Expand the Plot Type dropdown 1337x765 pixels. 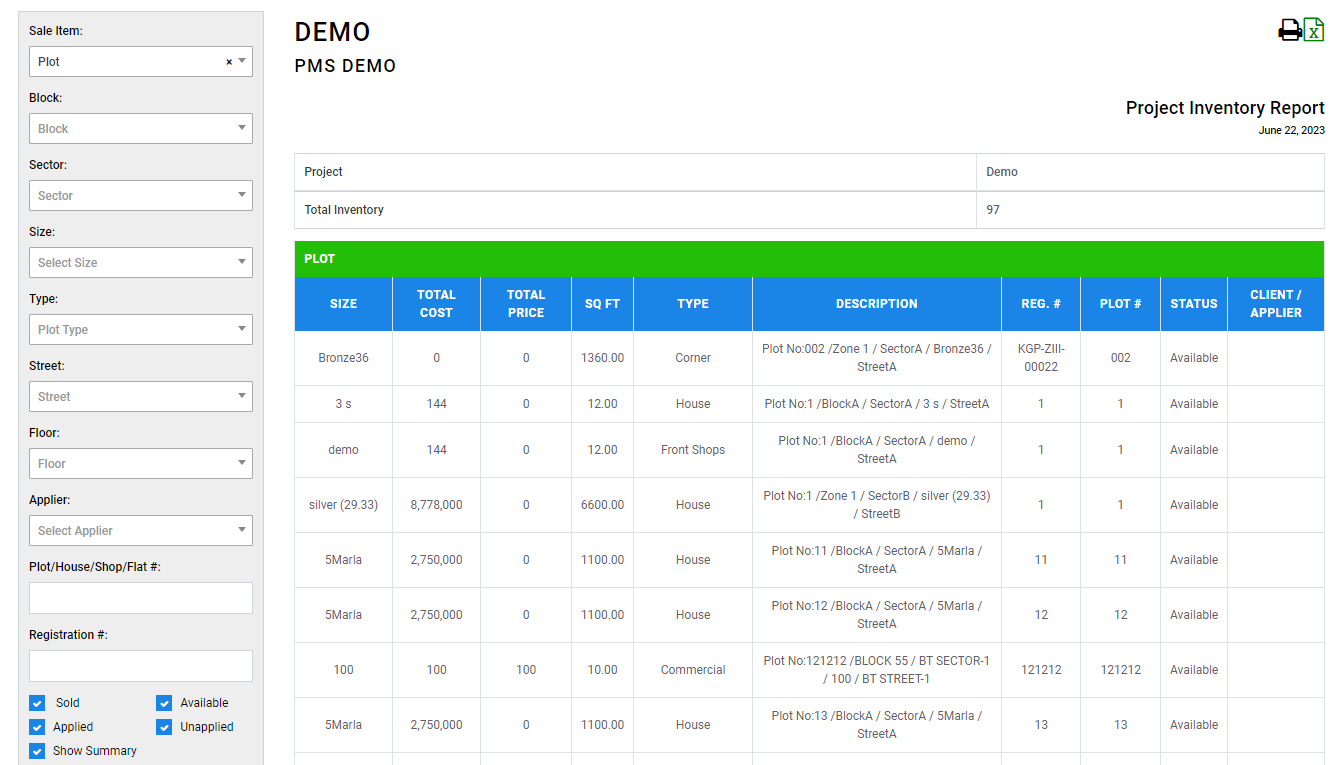click(141, 330)
